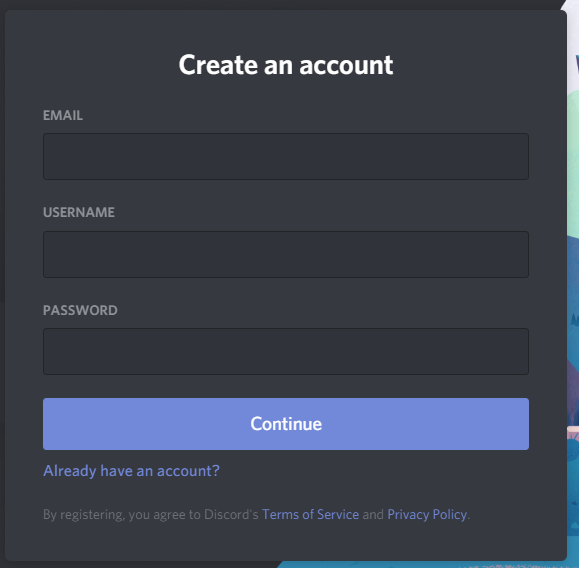
Task: Click the Continue button
Action: point(286,424)
